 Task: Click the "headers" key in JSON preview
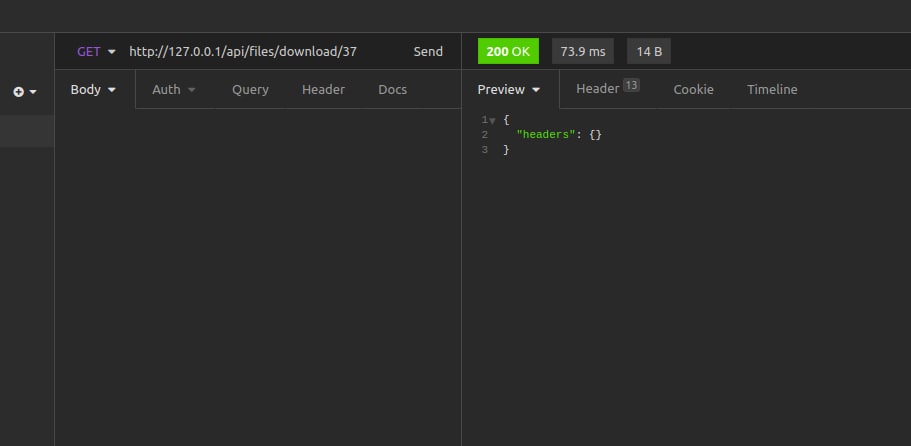[545, 135]
